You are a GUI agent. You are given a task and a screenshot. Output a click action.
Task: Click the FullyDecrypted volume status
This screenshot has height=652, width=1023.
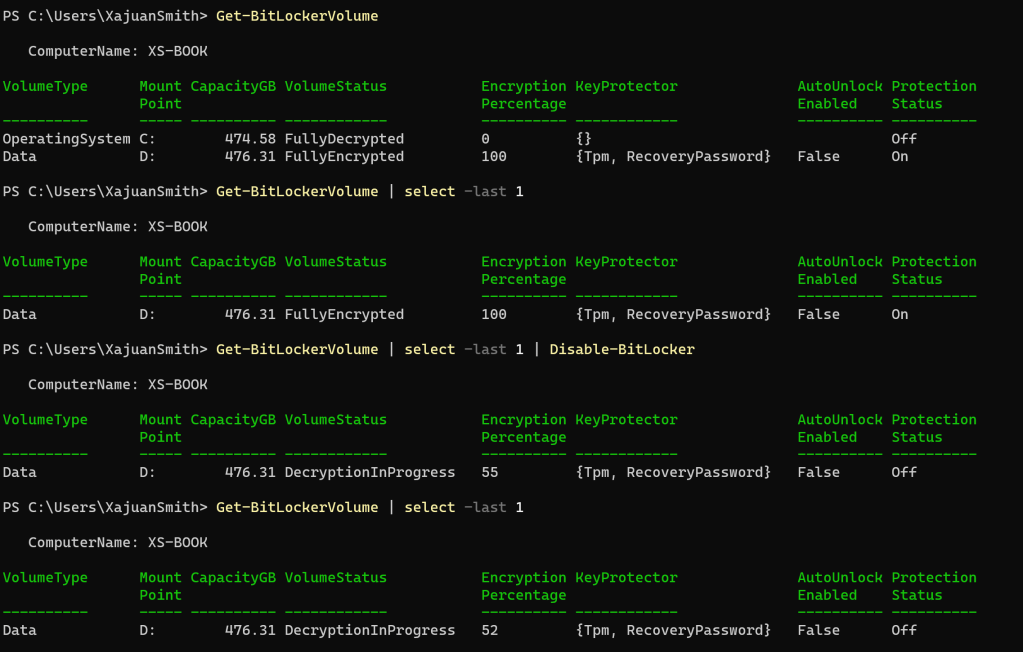coord(344,139)
